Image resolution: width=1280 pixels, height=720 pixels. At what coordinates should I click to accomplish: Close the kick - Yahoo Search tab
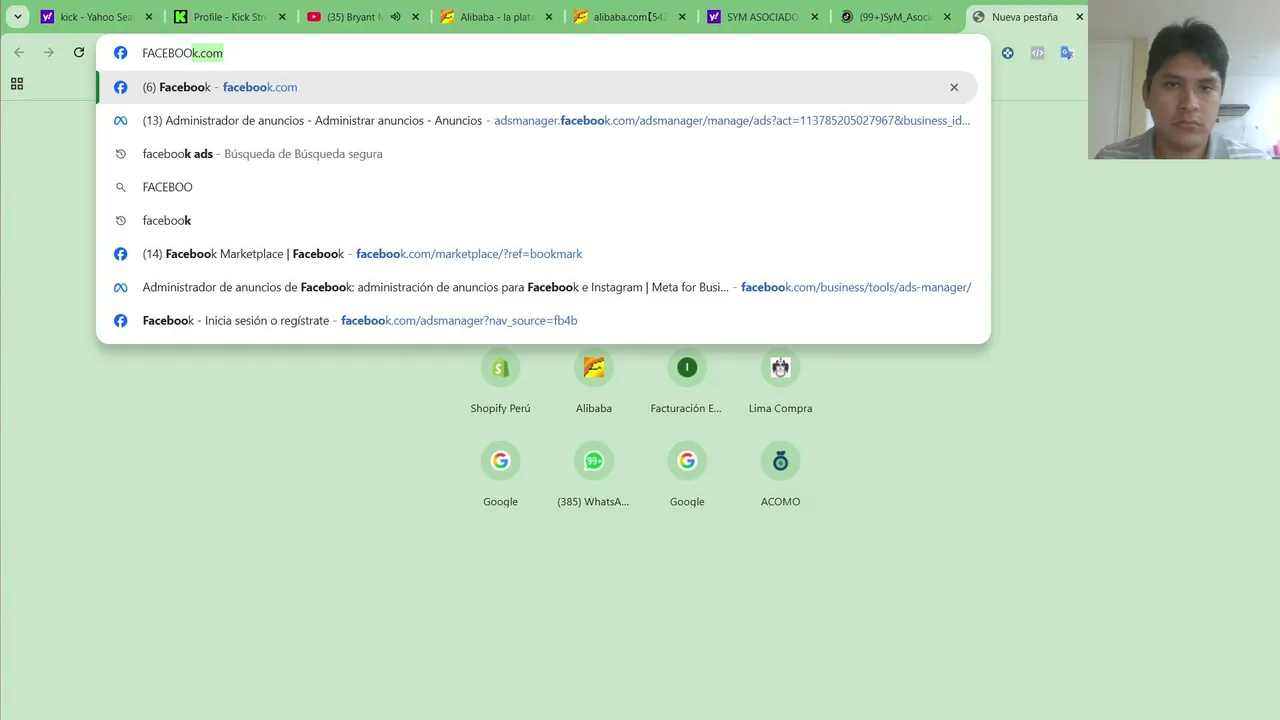[149, 17]
